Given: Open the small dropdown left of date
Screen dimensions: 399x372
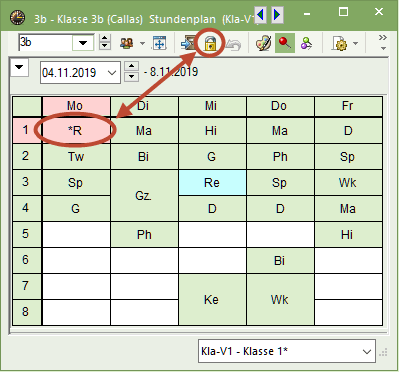Looking at the screenshot, I should click(x=19, y=67).
